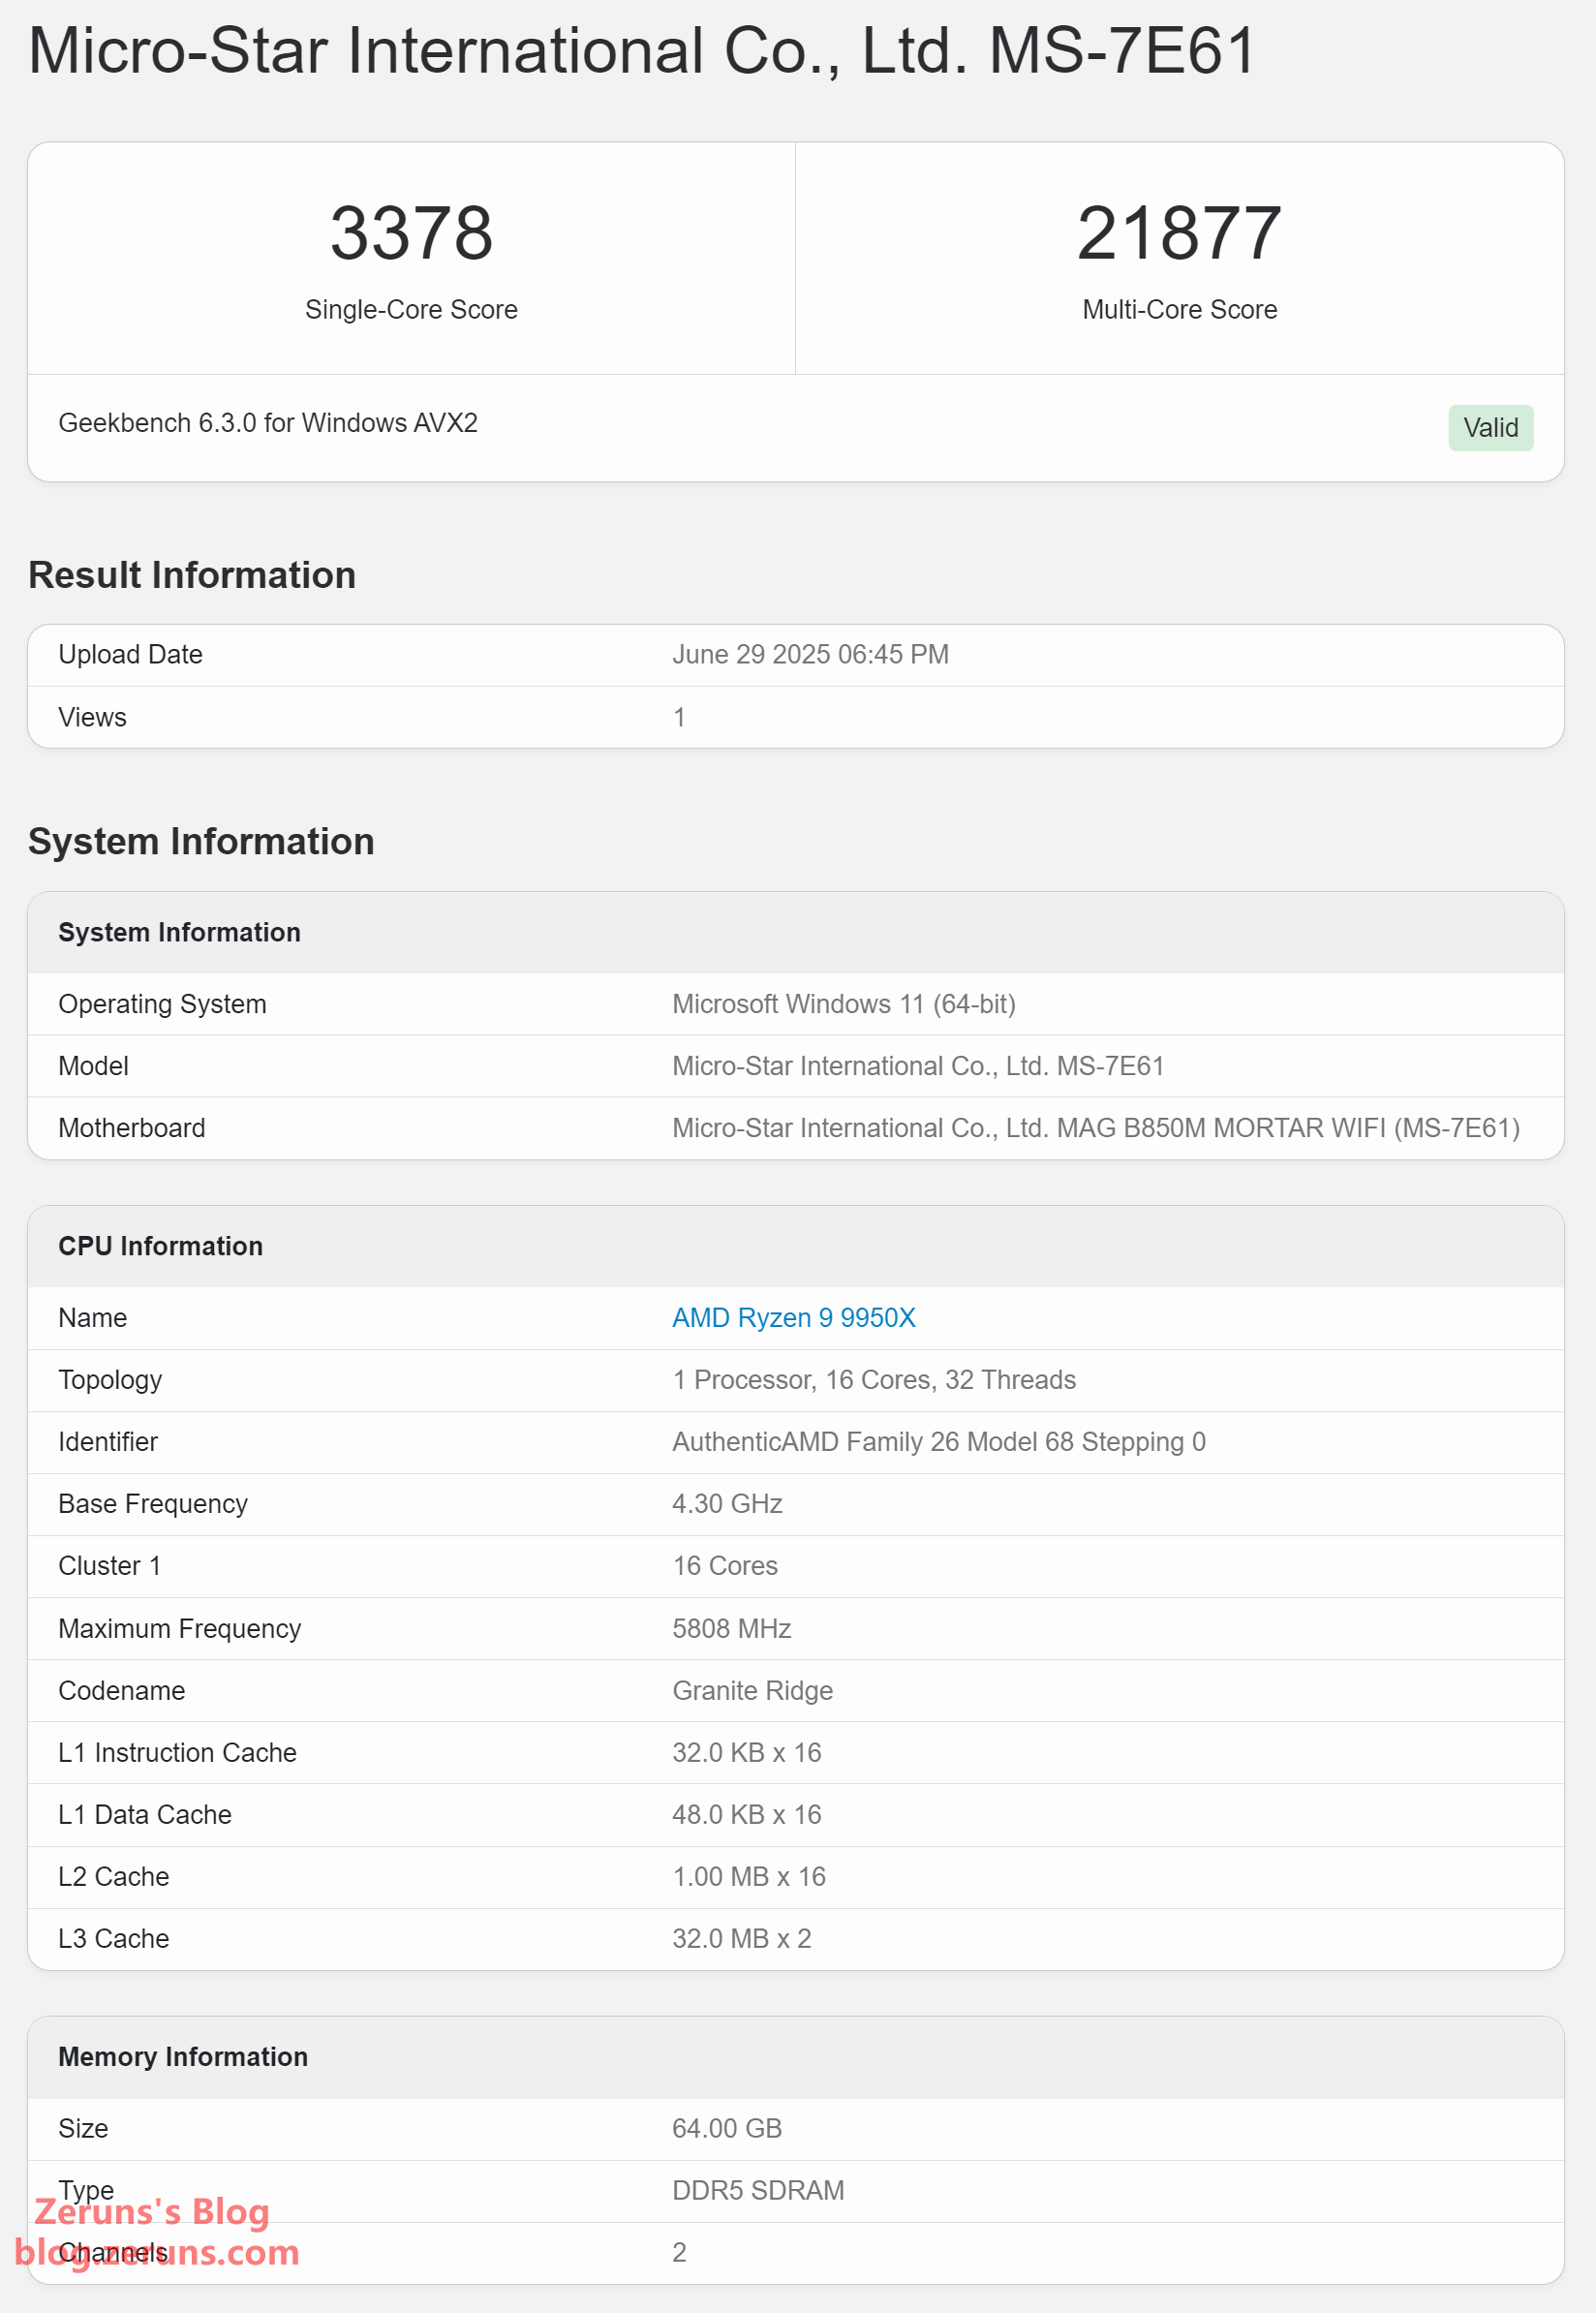Click the Identifier label

point(108,1441)
